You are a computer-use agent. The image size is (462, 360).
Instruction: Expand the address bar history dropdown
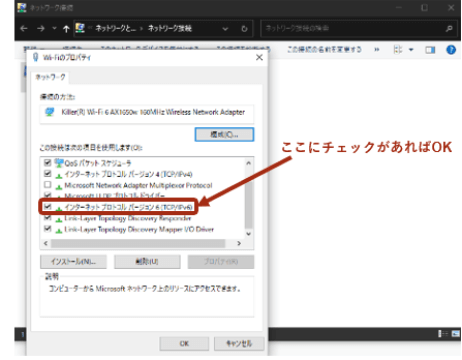(225, 29)
